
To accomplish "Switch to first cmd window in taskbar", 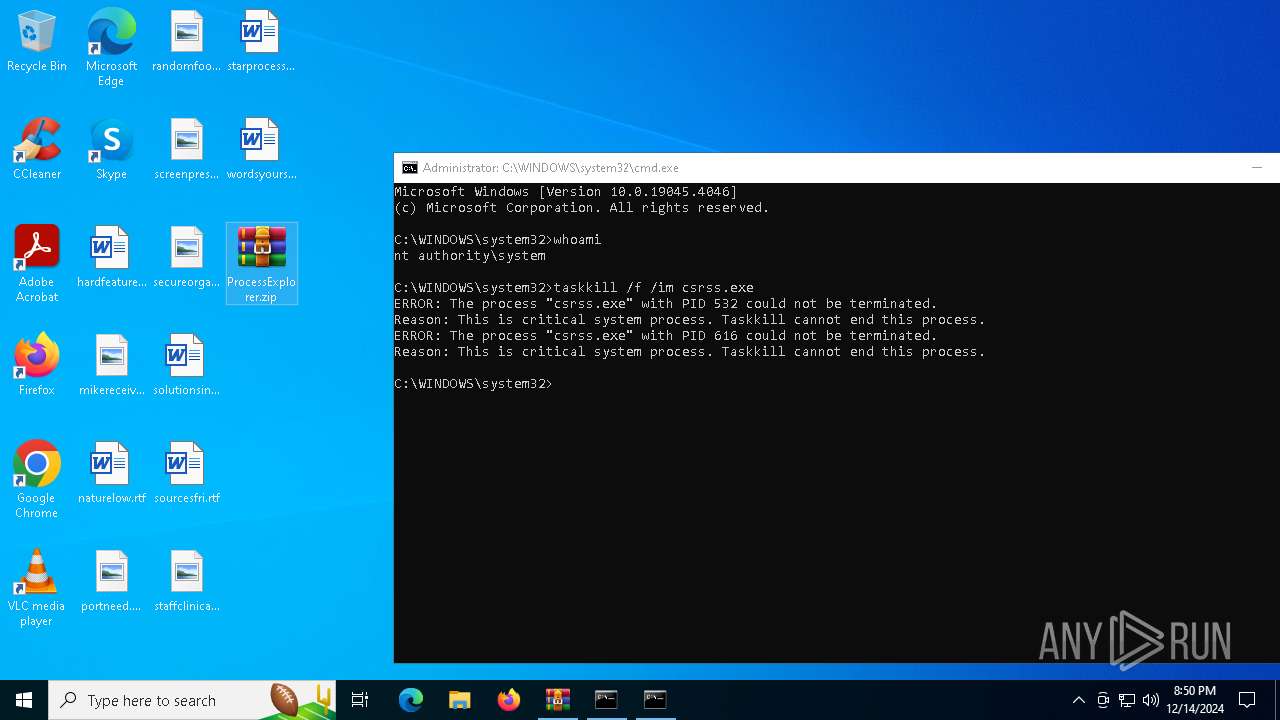I will click(606, 700).
